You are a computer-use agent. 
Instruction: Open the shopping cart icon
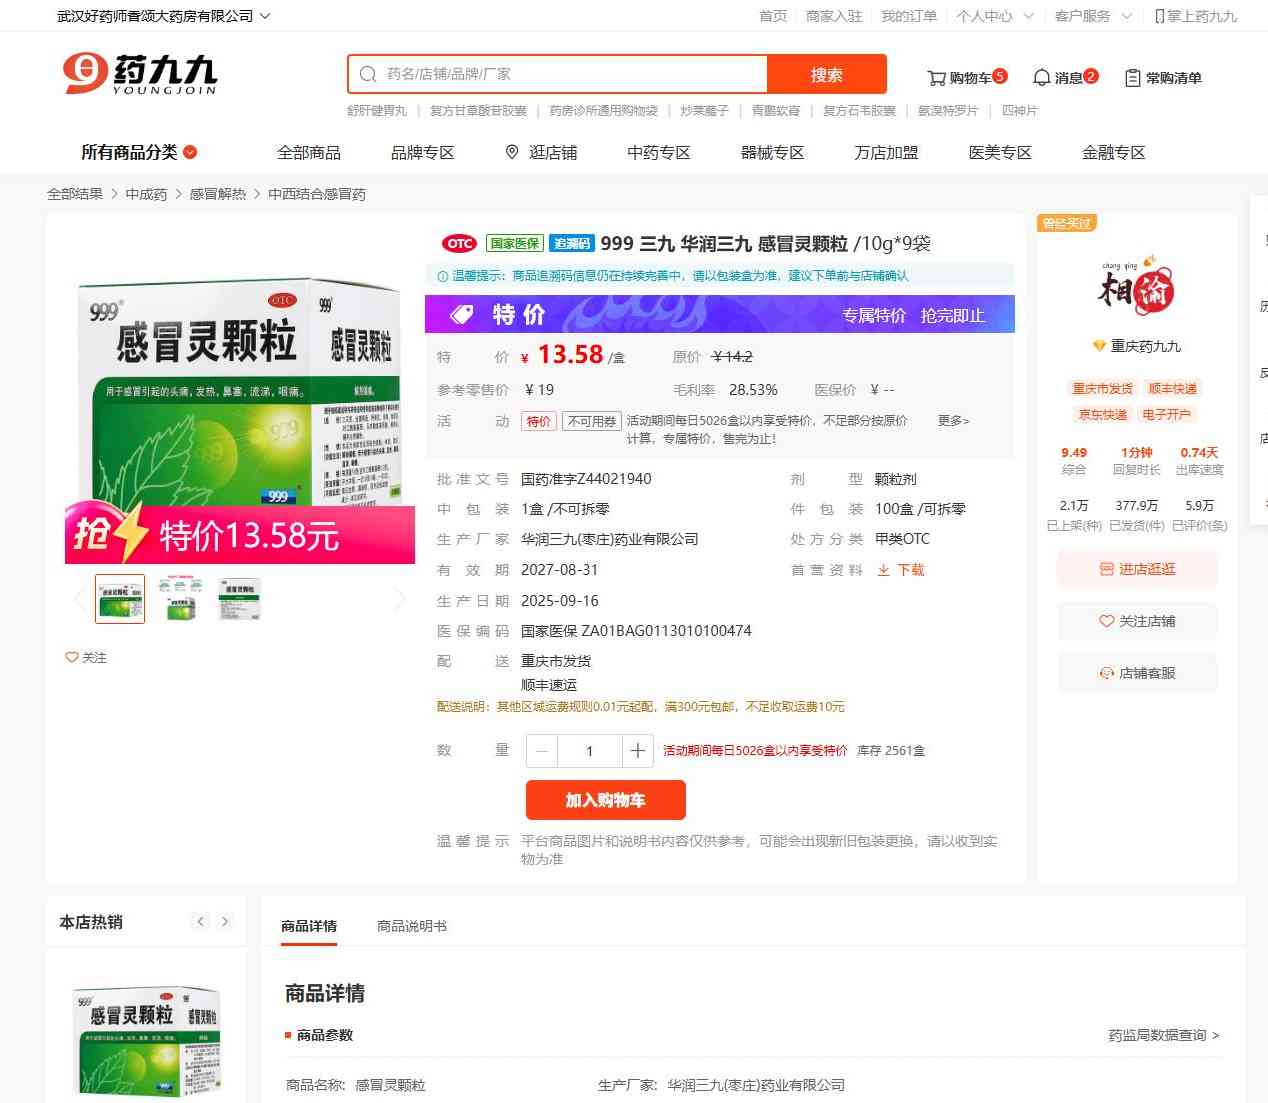tap(936, 78)
